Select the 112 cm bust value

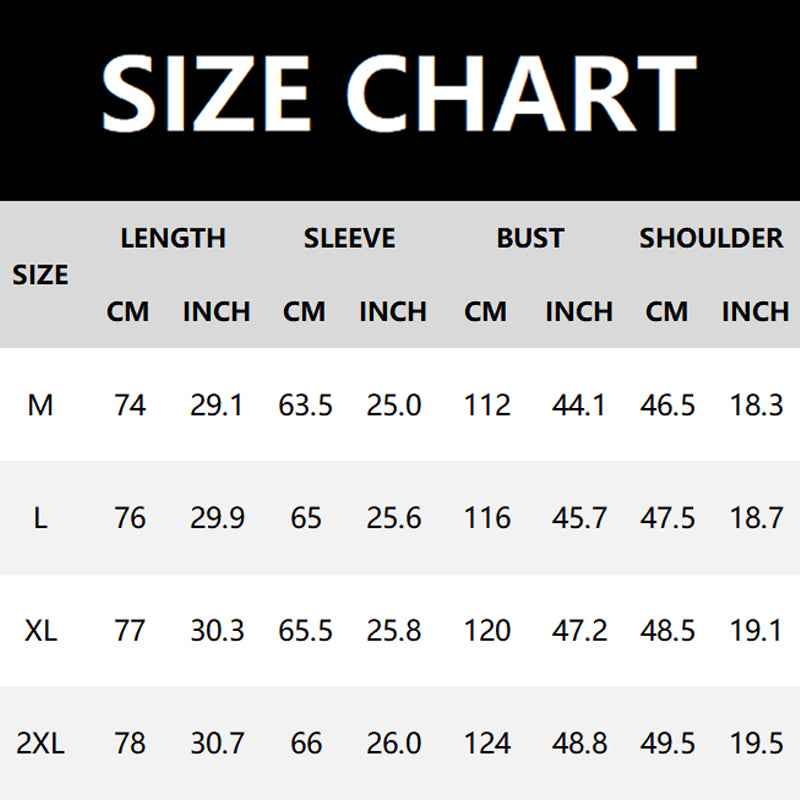pos(487,405)
